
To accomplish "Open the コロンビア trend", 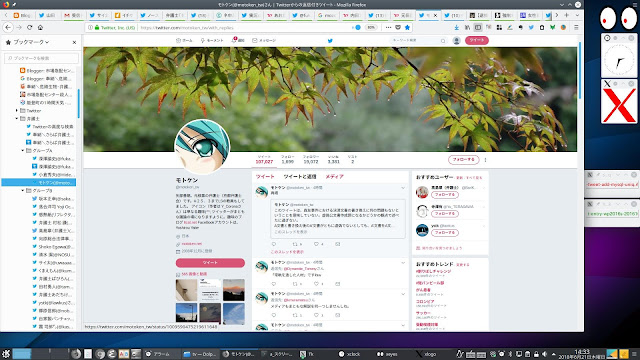I will (425, 302).
